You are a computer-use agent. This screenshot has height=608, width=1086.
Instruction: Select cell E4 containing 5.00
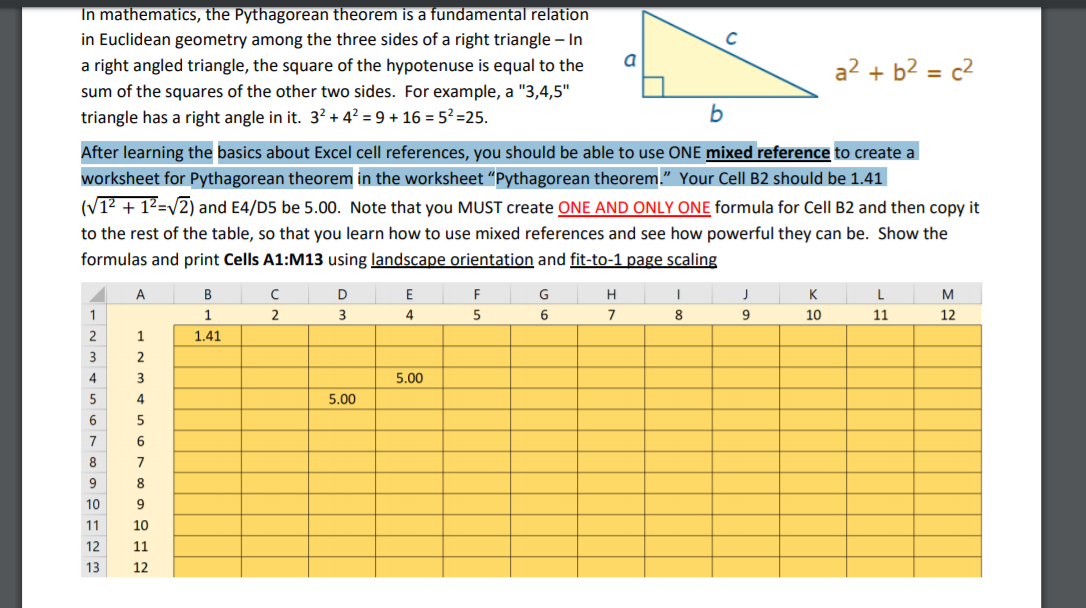coord(409,378)
